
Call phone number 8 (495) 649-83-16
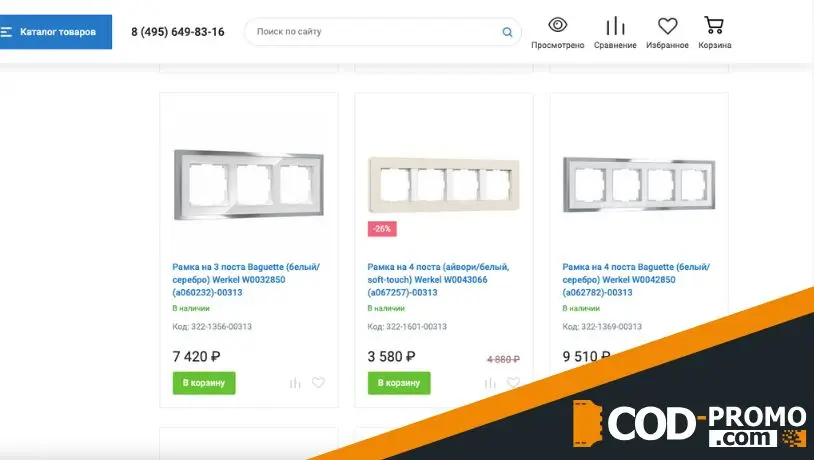[x=178, y=32]
